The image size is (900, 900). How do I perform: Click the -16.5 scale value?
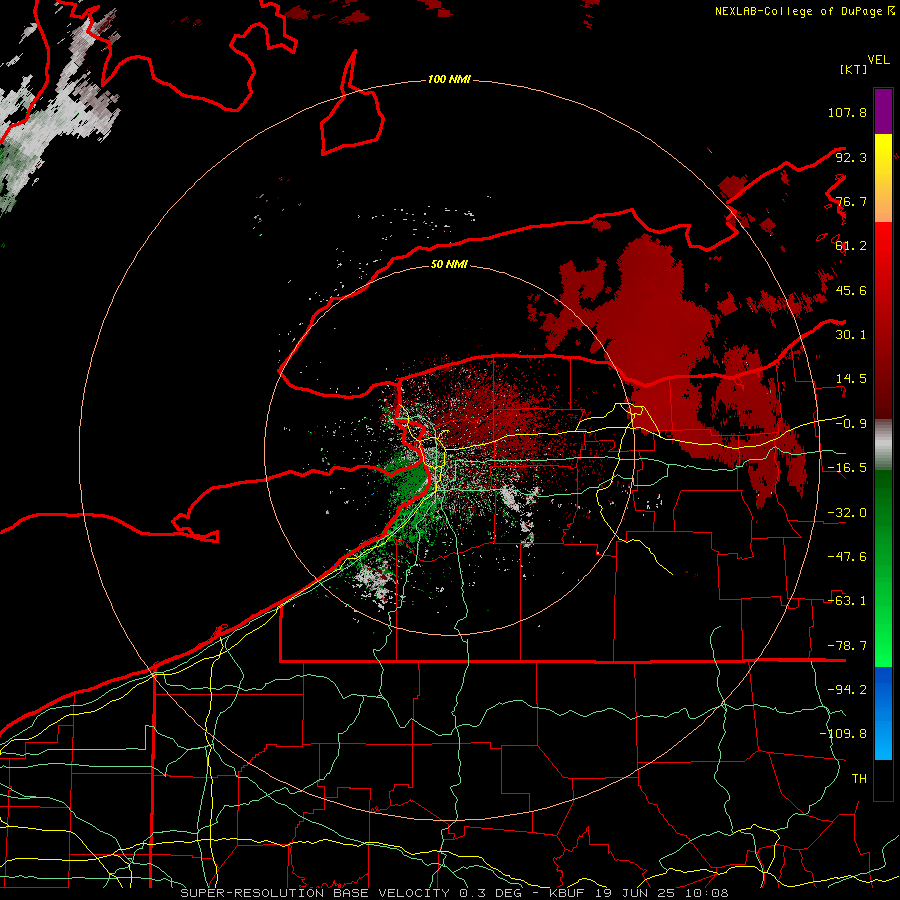click(847, 468)
